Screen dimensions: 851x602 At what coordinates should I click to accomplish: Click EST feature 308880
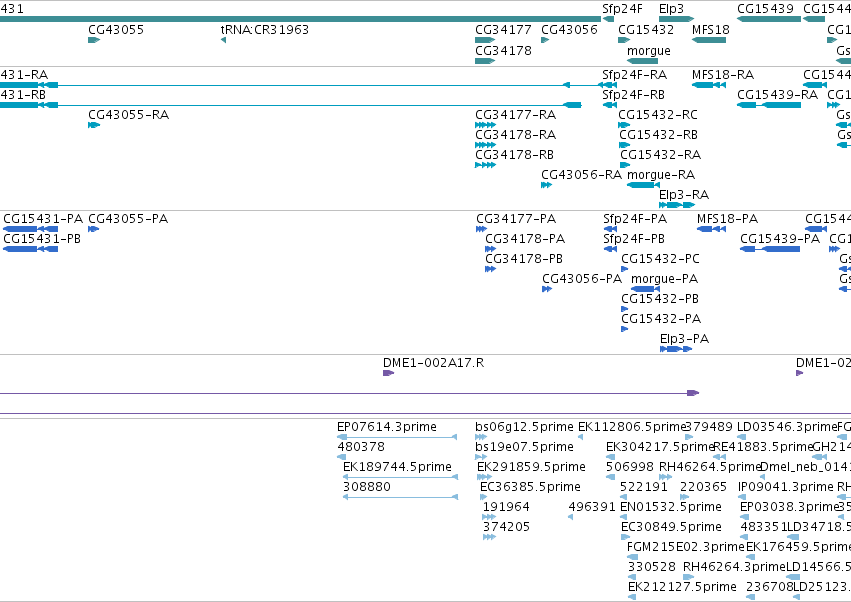point(366,488)
